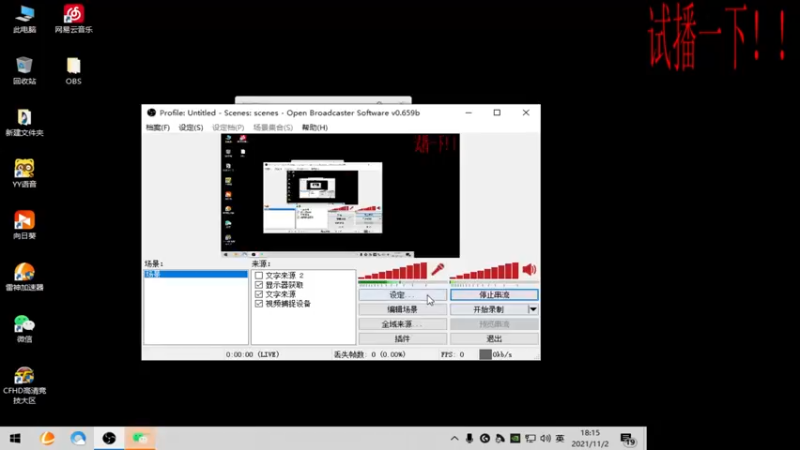Select the 回收站 recycle bin icon

click(24, 71)
